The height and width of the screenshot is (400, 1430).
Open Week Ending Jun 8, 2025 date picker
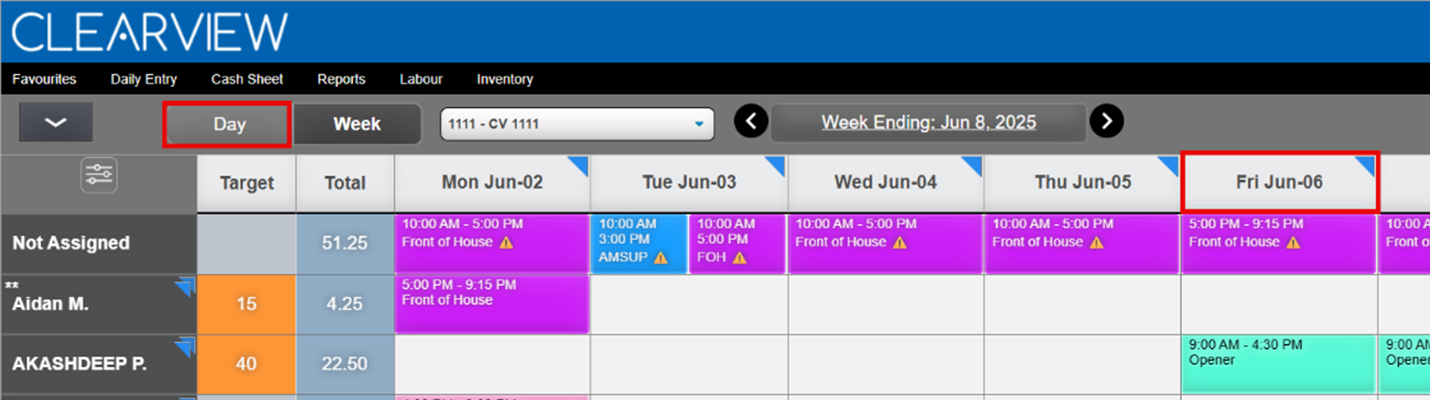tap(928, 123)
